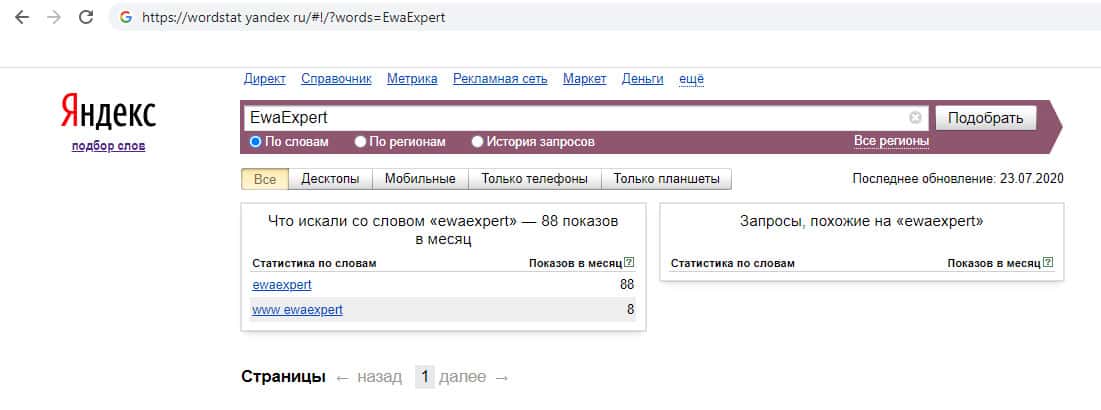The width and height of the screenshot is (1101, 410).
Task: Select the 'История запросов' radio button
Action: point(477,142)
